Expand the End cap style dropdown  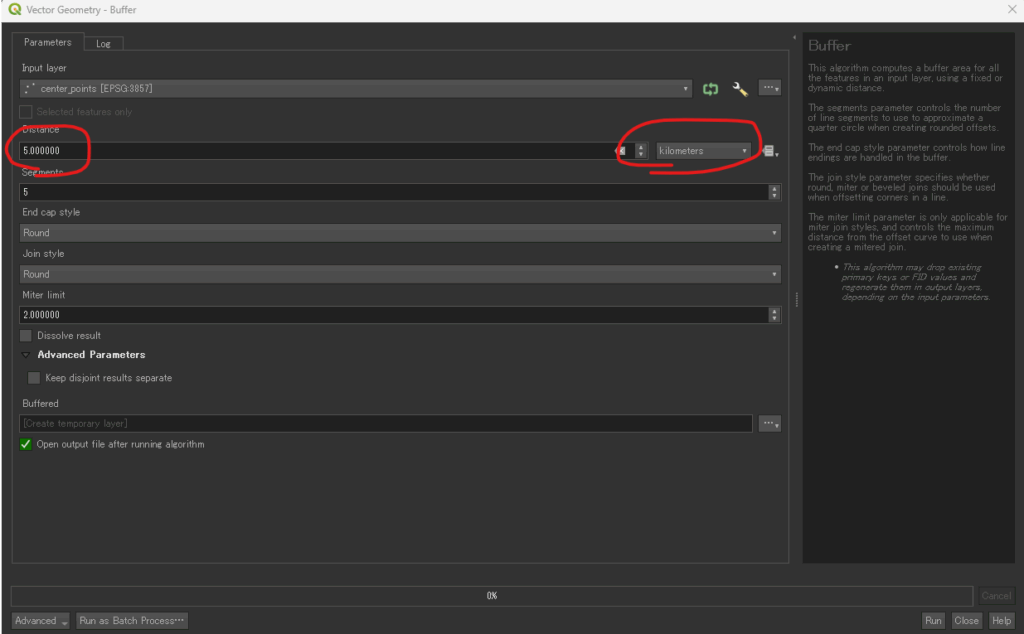coord(400,233)
